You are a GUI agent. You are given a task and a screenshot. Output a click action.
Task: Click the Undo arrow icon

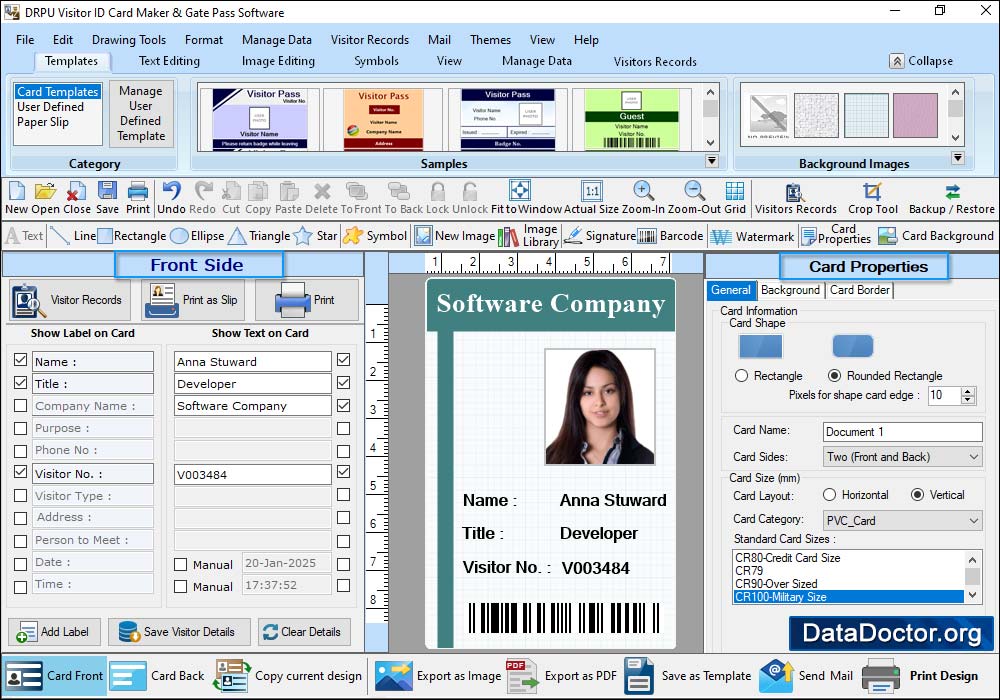(171, 191)
